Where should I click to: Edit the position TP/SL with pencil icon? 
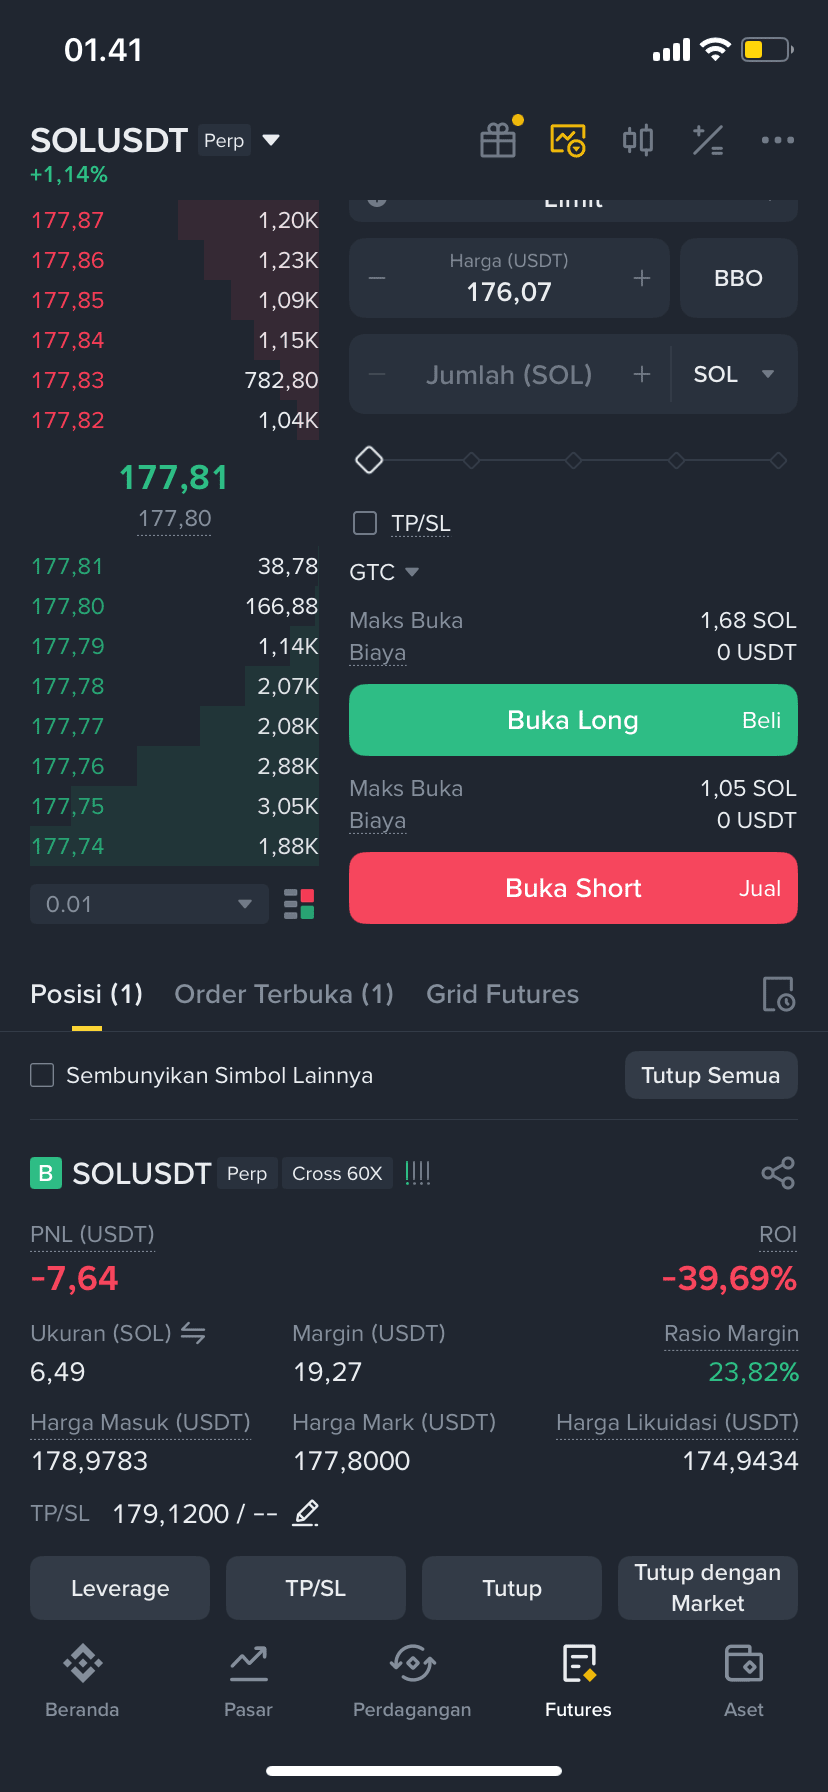(x=305, y=1513)
